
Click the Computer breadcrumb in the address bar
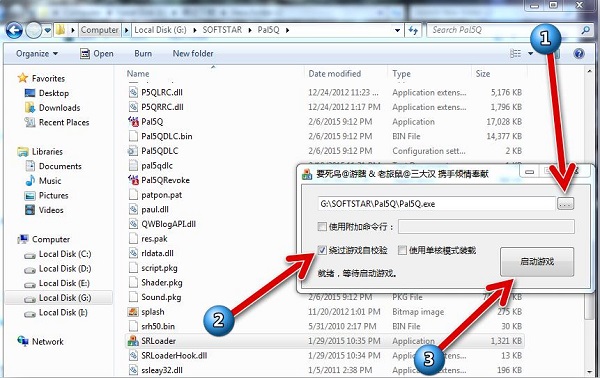(99, 30)
